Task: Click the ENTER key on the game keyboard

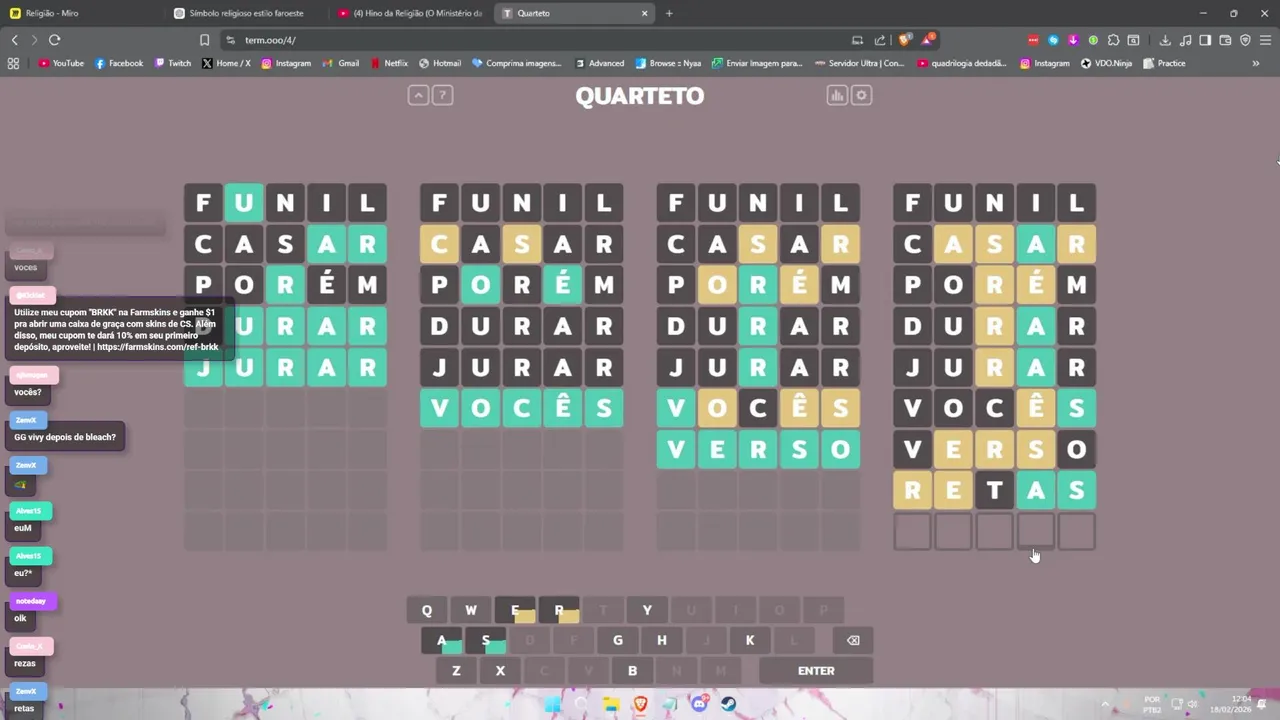Action: point(816,670)
